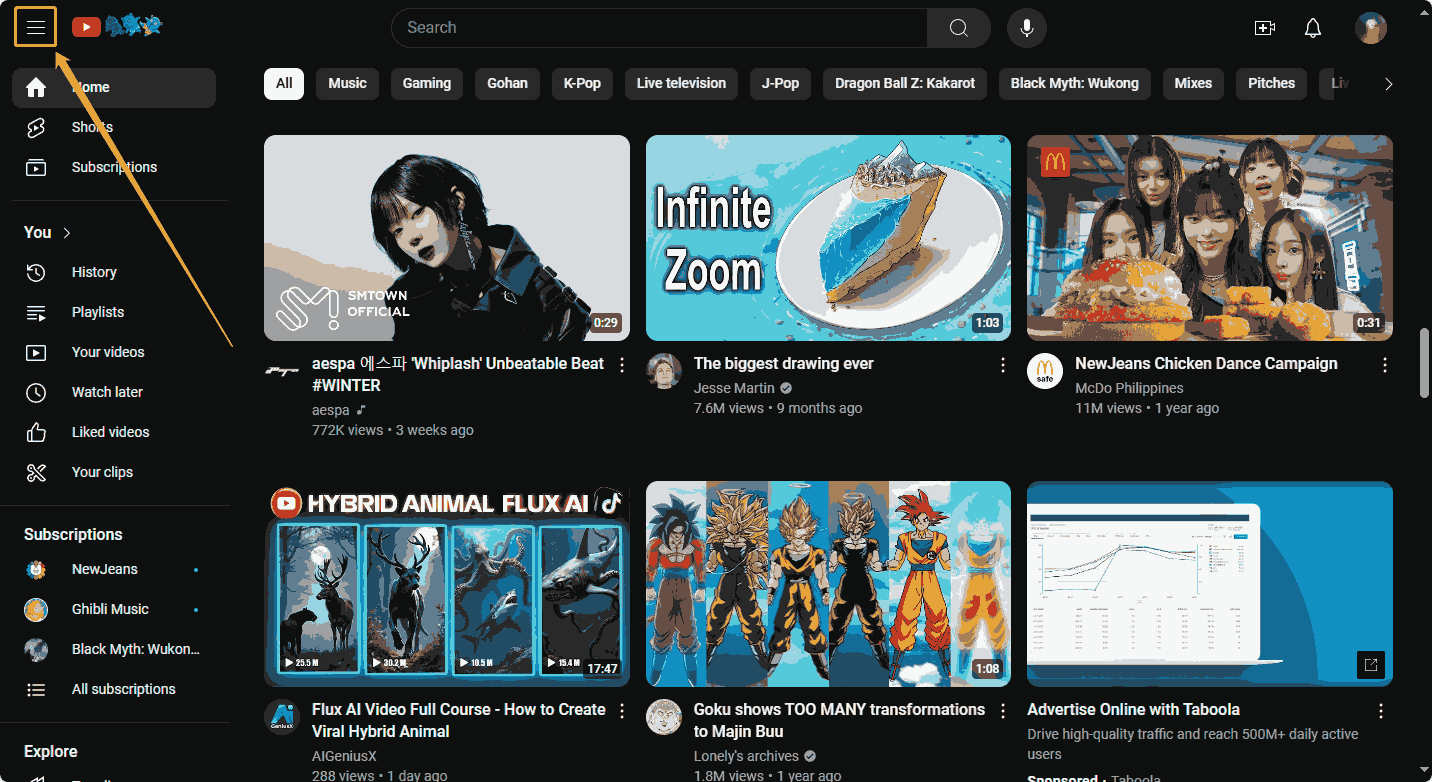
Task: Open options for Goku transformations video
Action: 1003,711
